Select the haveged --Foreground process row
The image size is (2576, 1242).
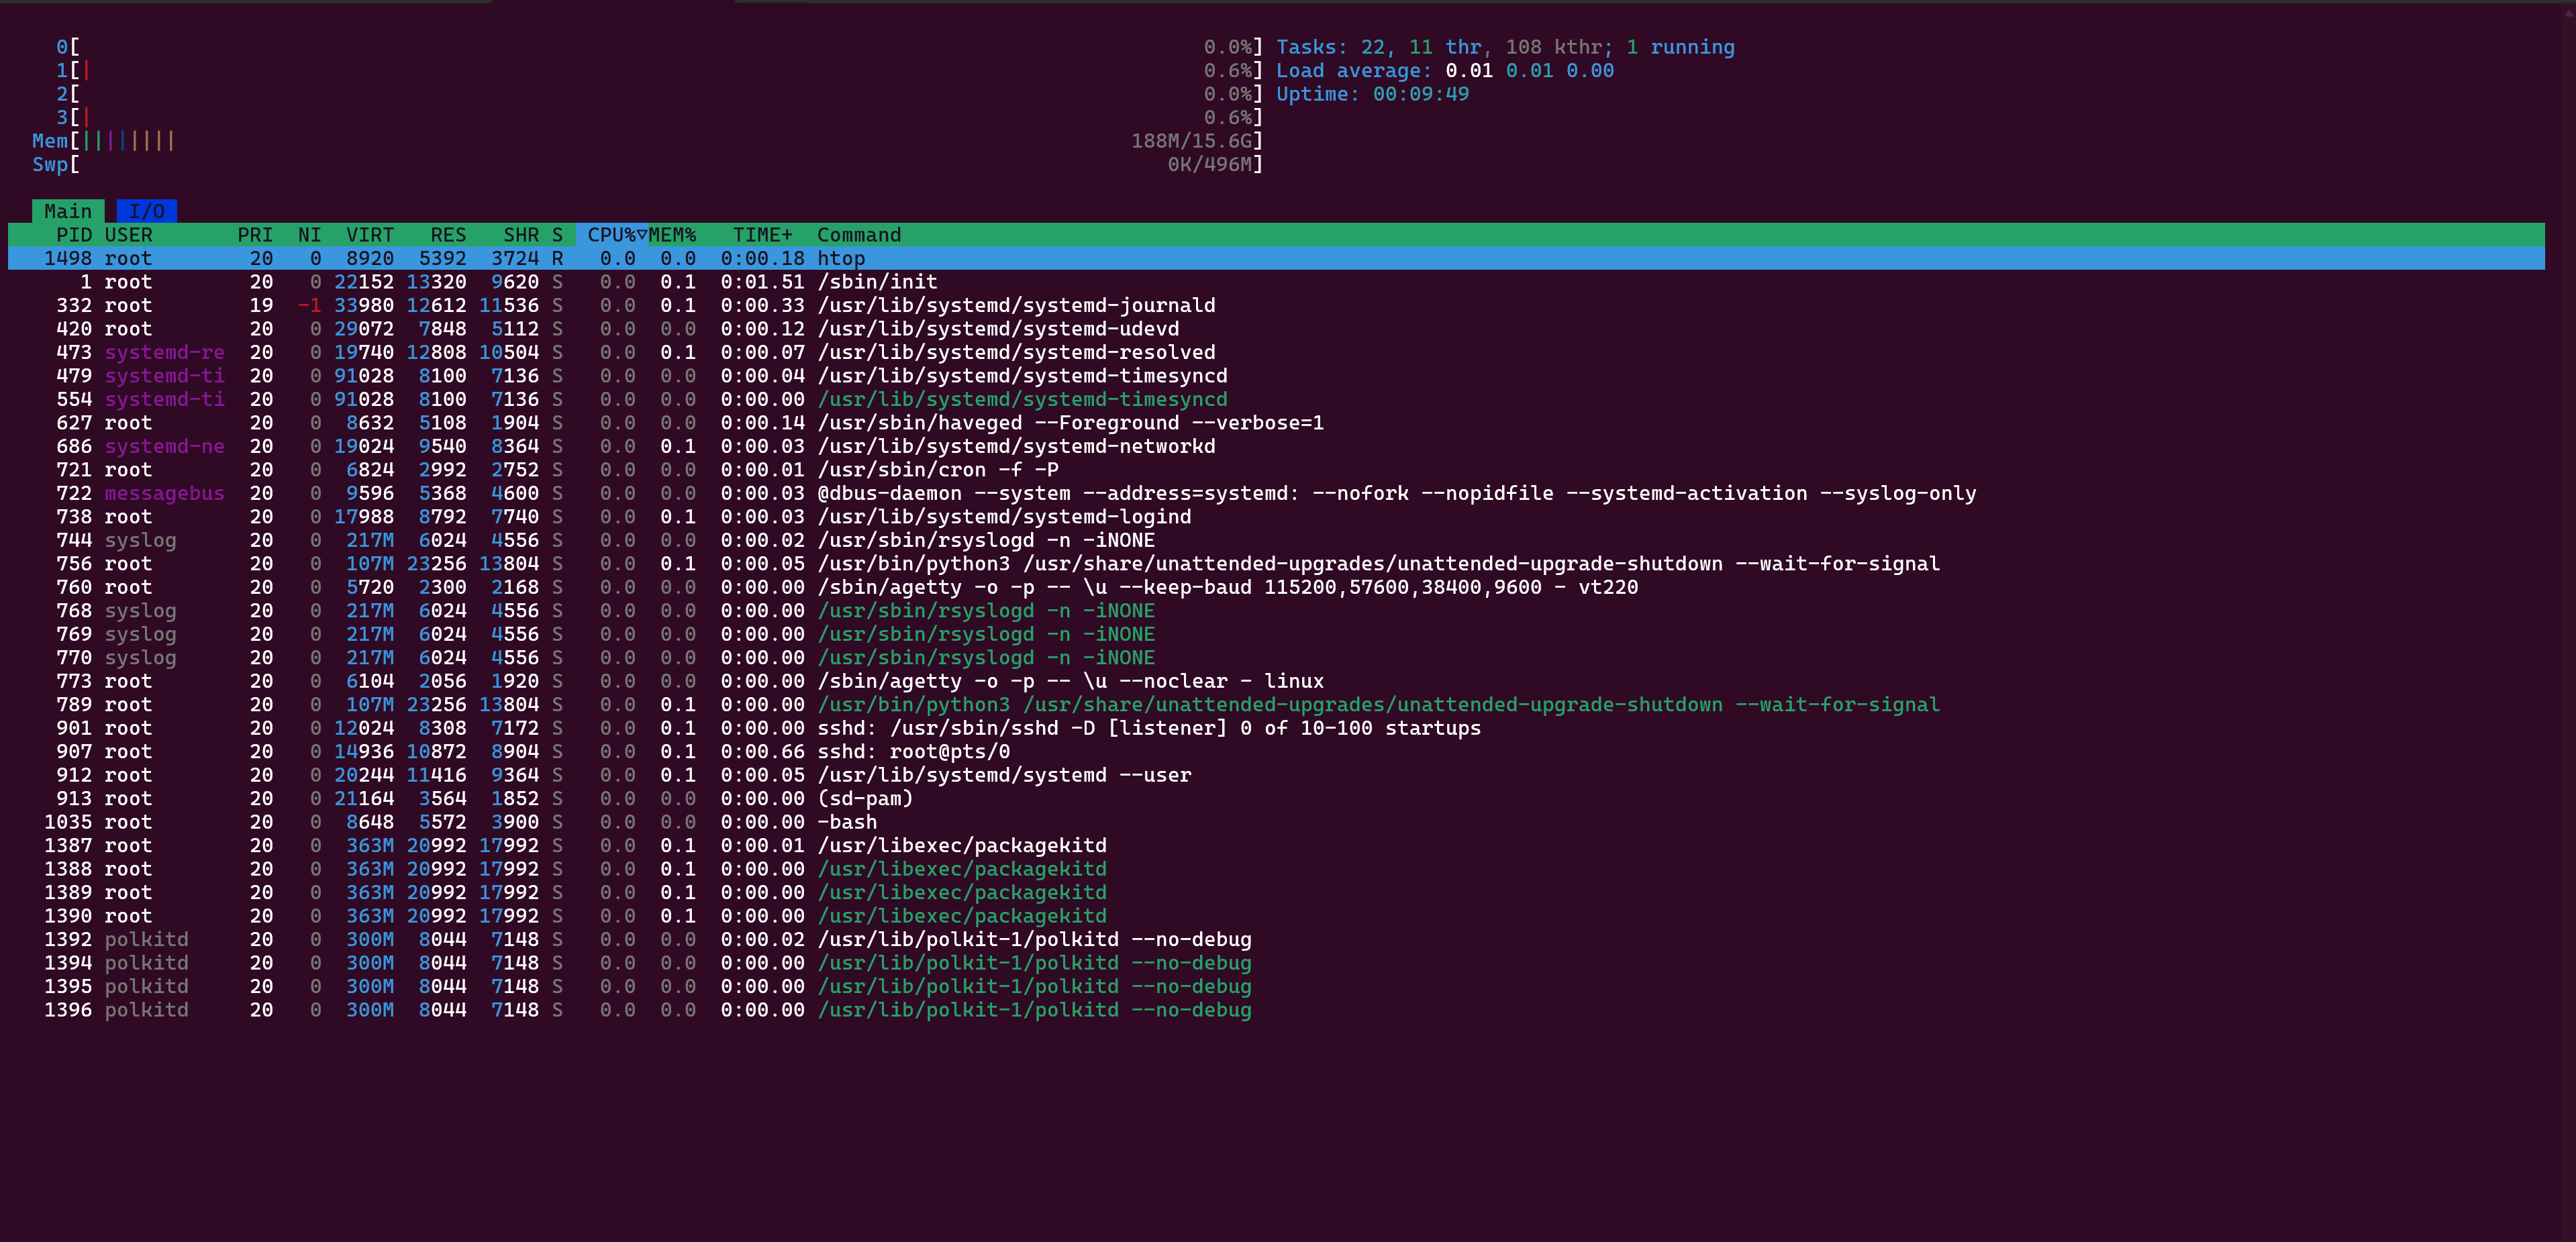pyautogui.click(x=1276, y=423)
